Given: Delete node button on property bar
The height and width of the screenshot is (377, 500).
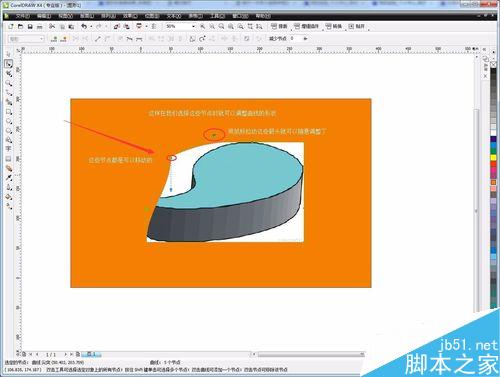Looking at the screenshot, I should click(64, 39).
